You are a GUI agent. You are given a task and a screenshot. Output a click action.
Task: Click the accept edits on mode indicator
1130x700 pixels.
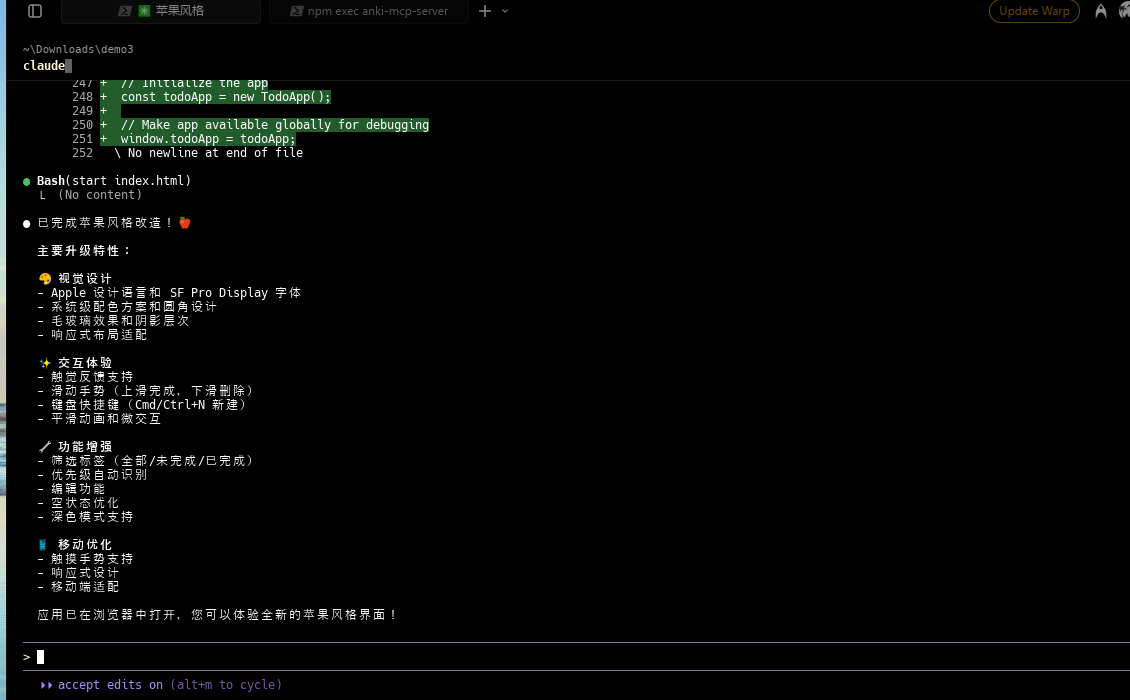point(110,684)
